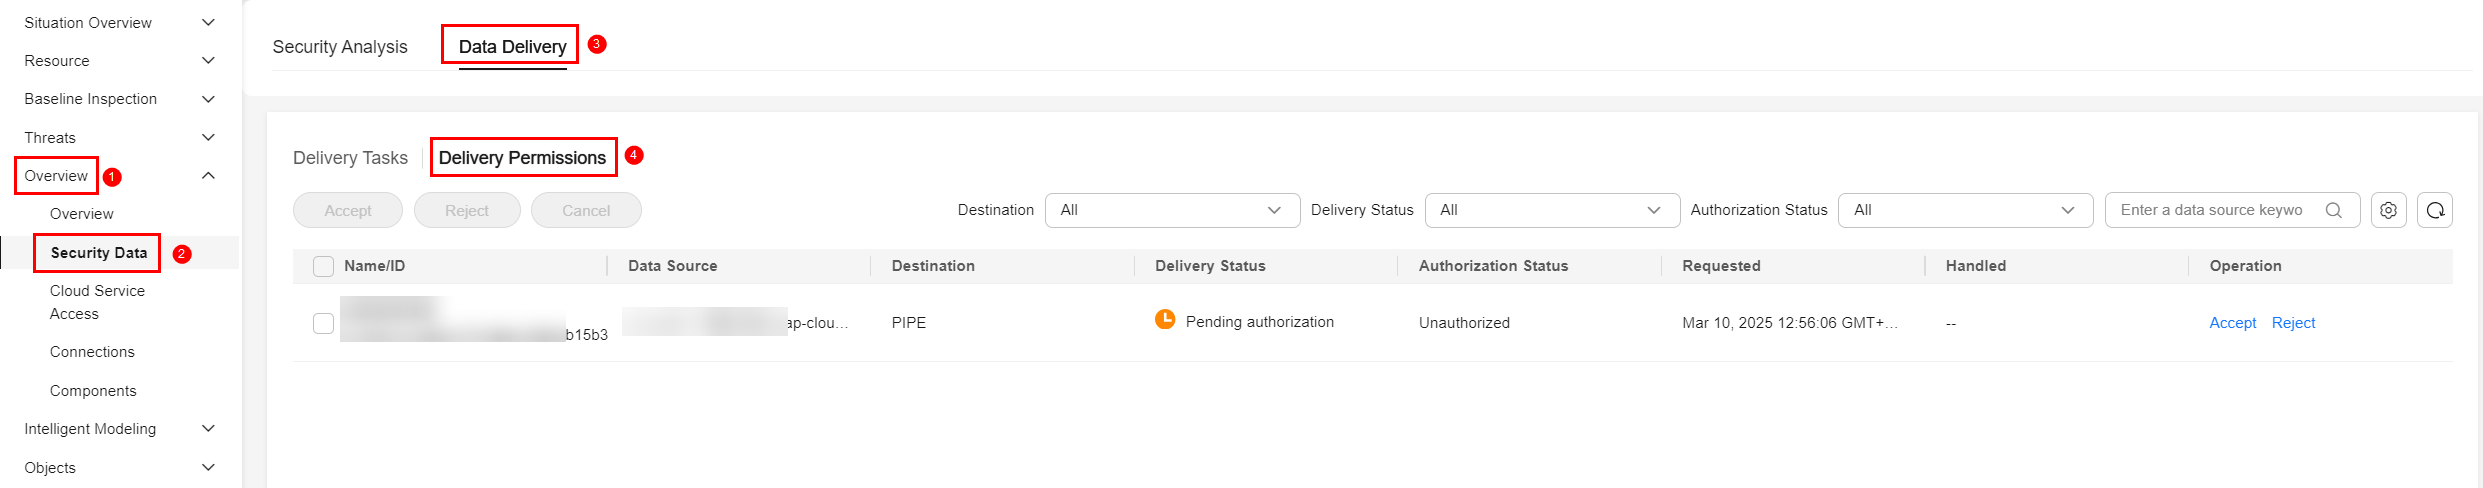Click the table settings gear icon
The image size is (2483, 488).
click(x=2388, y=210)
